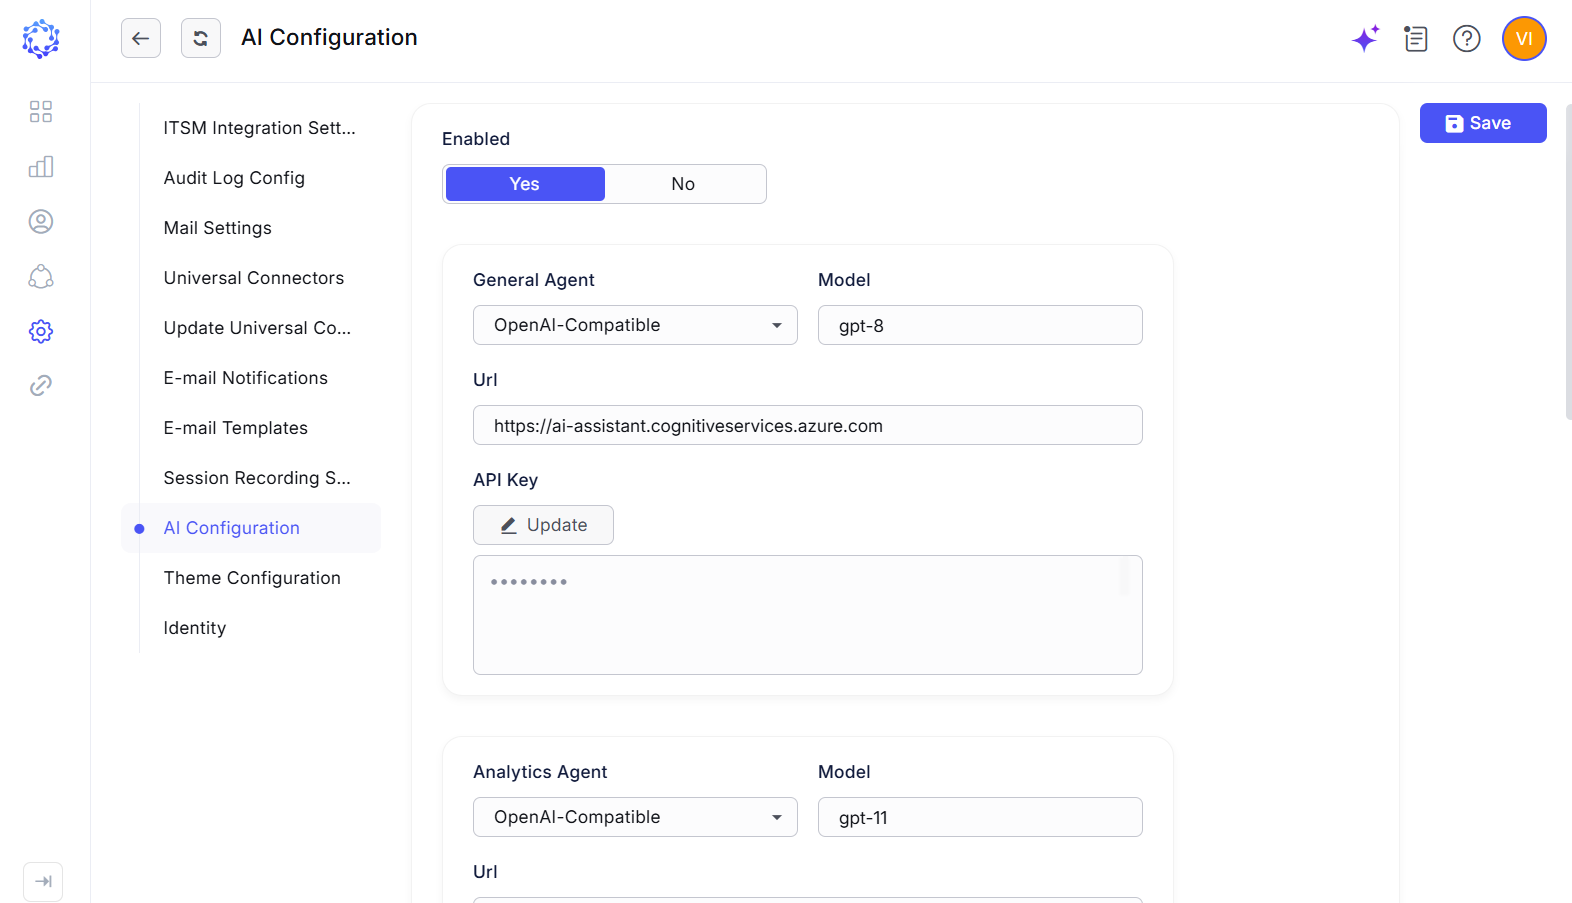Open ITSM Integration Settings menu item

click(260, 128)
